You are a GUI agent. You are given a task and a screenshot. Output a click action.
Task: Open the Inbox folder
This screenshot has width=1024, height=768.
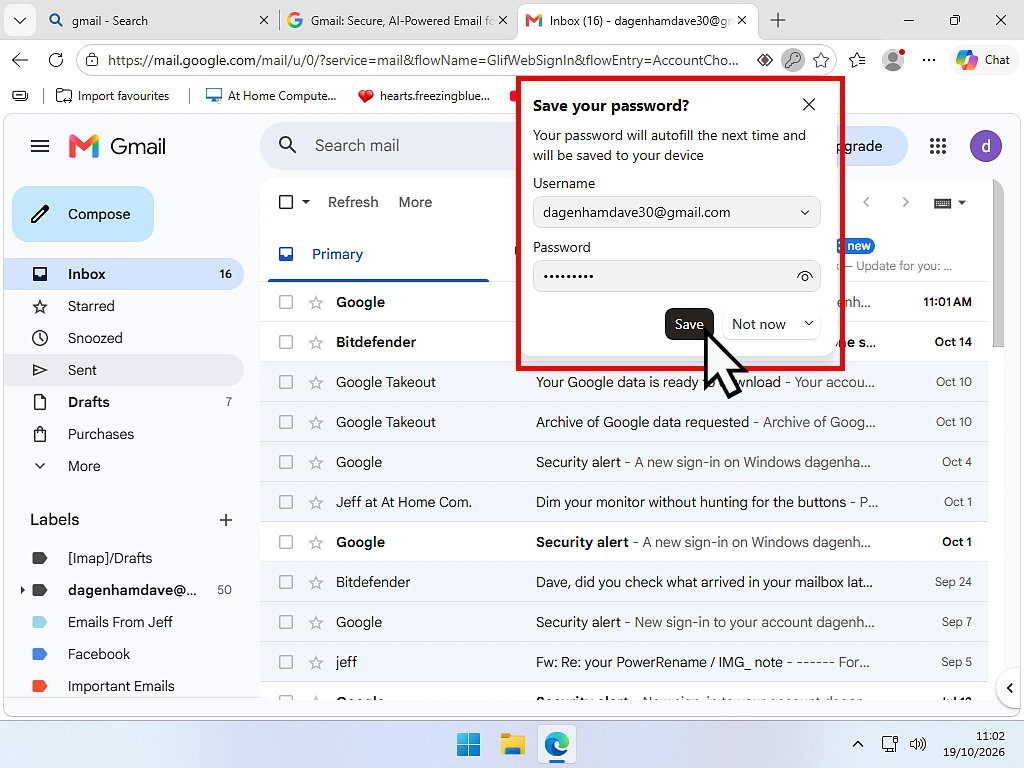coord(124,274)
